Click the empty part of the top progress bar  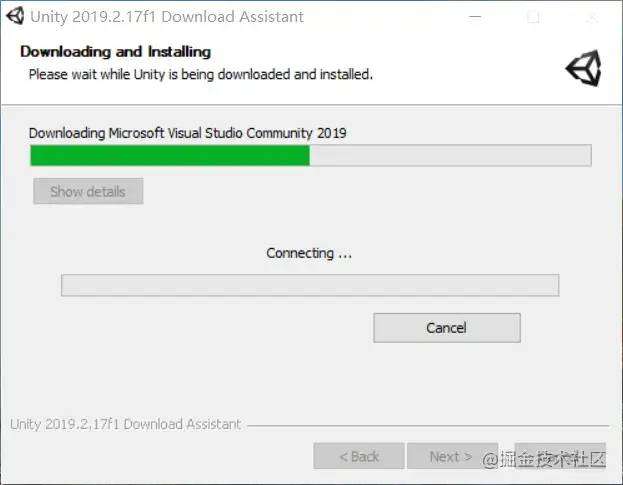click(450, 155)
